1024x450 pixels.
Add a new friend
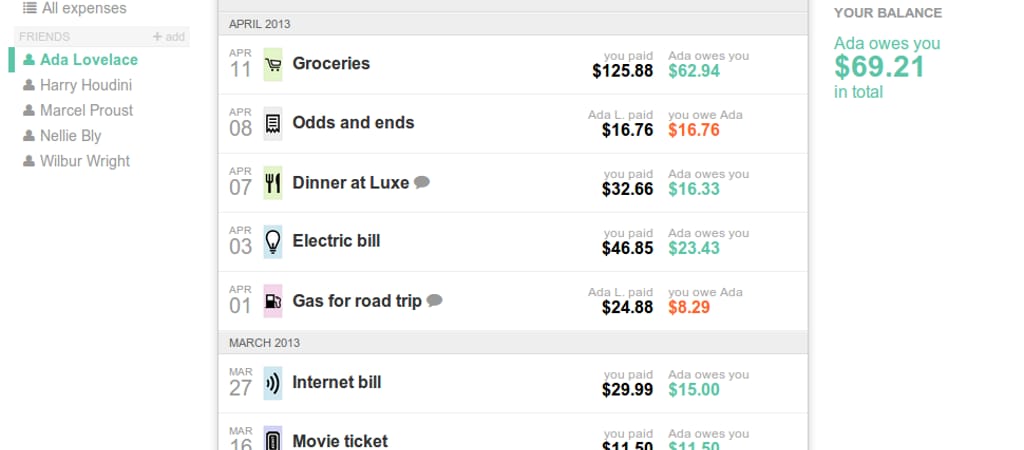pos(168,37)
